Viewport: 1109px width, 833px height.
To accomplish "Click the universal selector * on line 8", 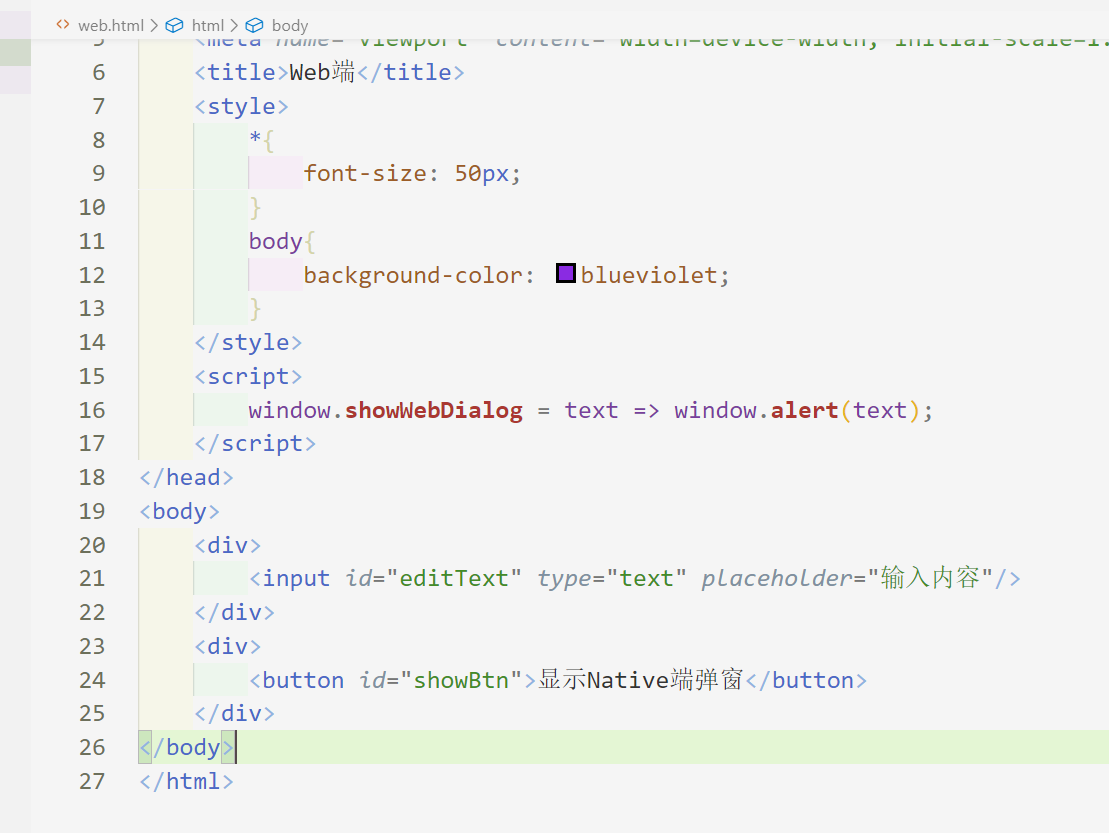I will click(255, 138).
